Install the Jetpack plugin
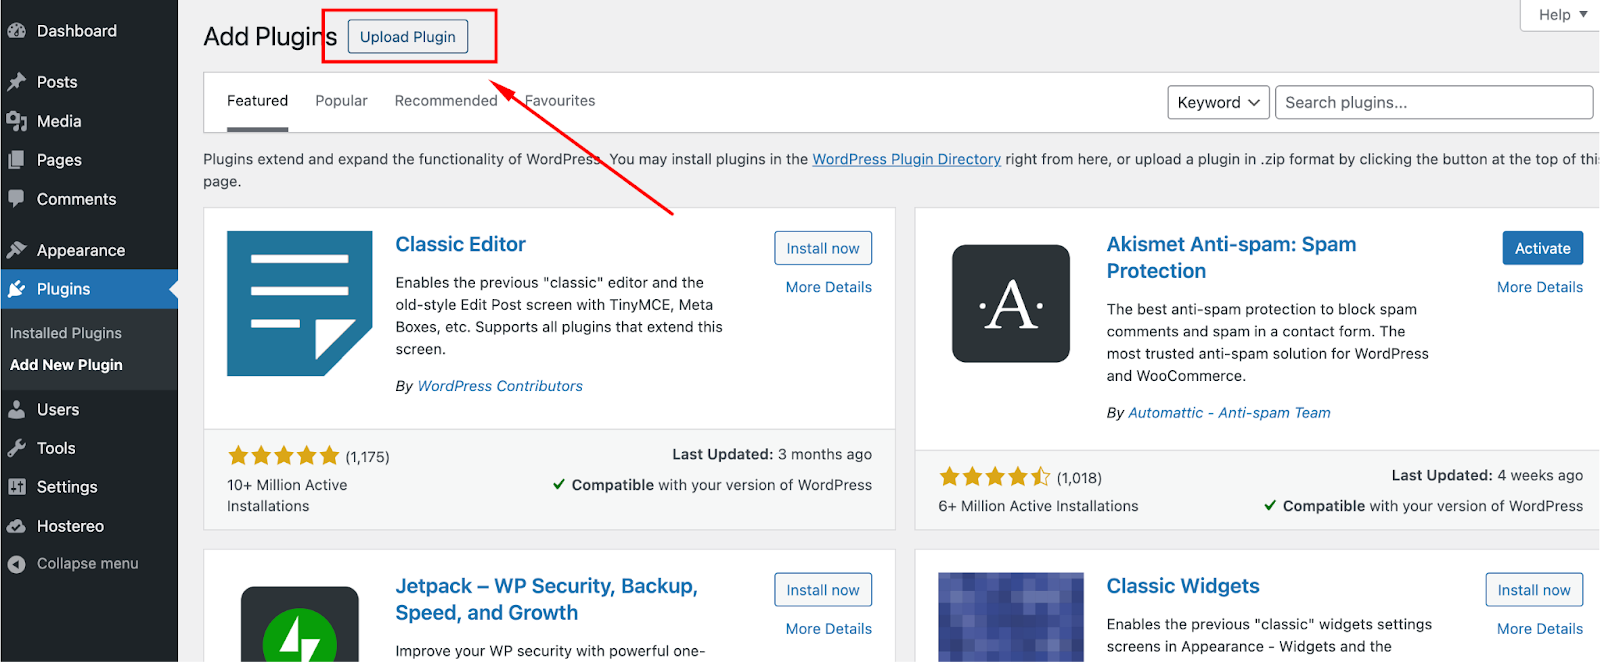Viewport: 1600px width, 662px height. tap(823, 590)
